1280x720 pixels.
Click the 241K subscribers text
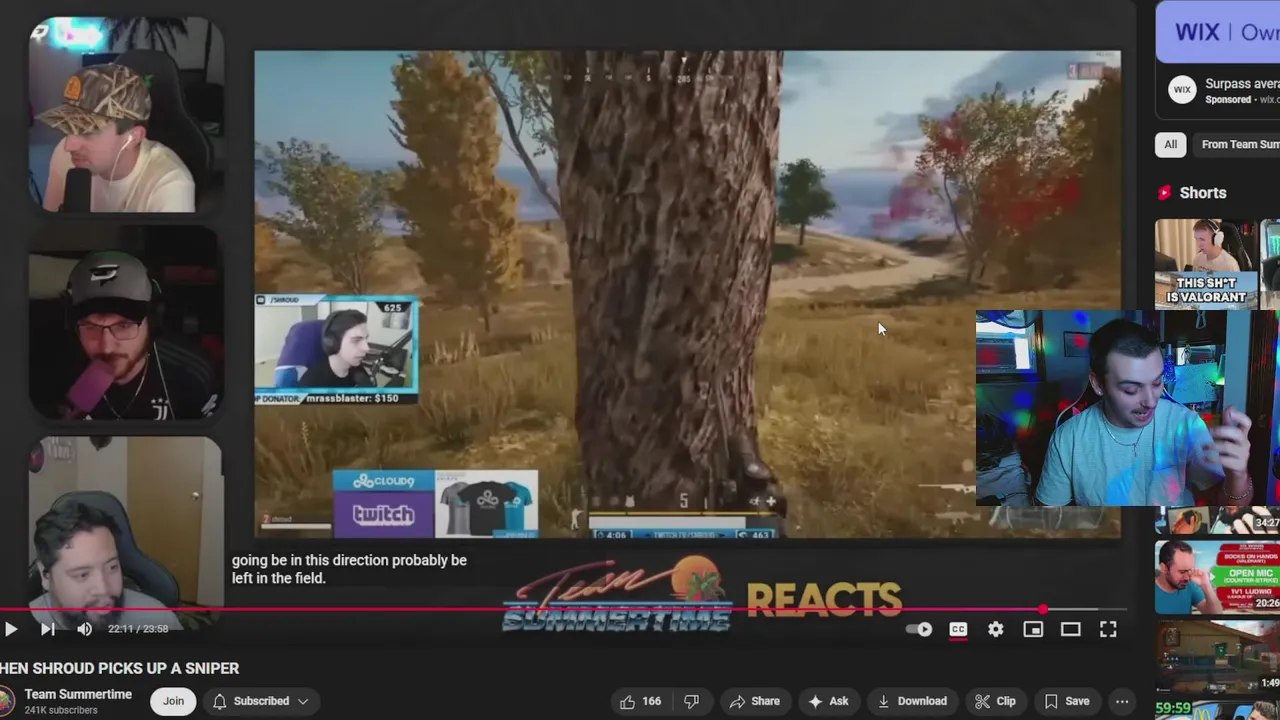click(61, 710)
